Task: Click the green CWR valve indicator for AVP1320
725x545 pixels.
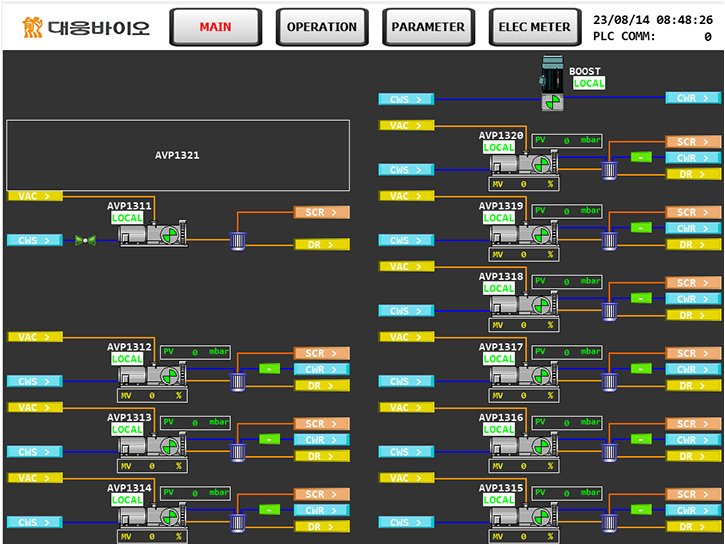Action: [641, 157]
